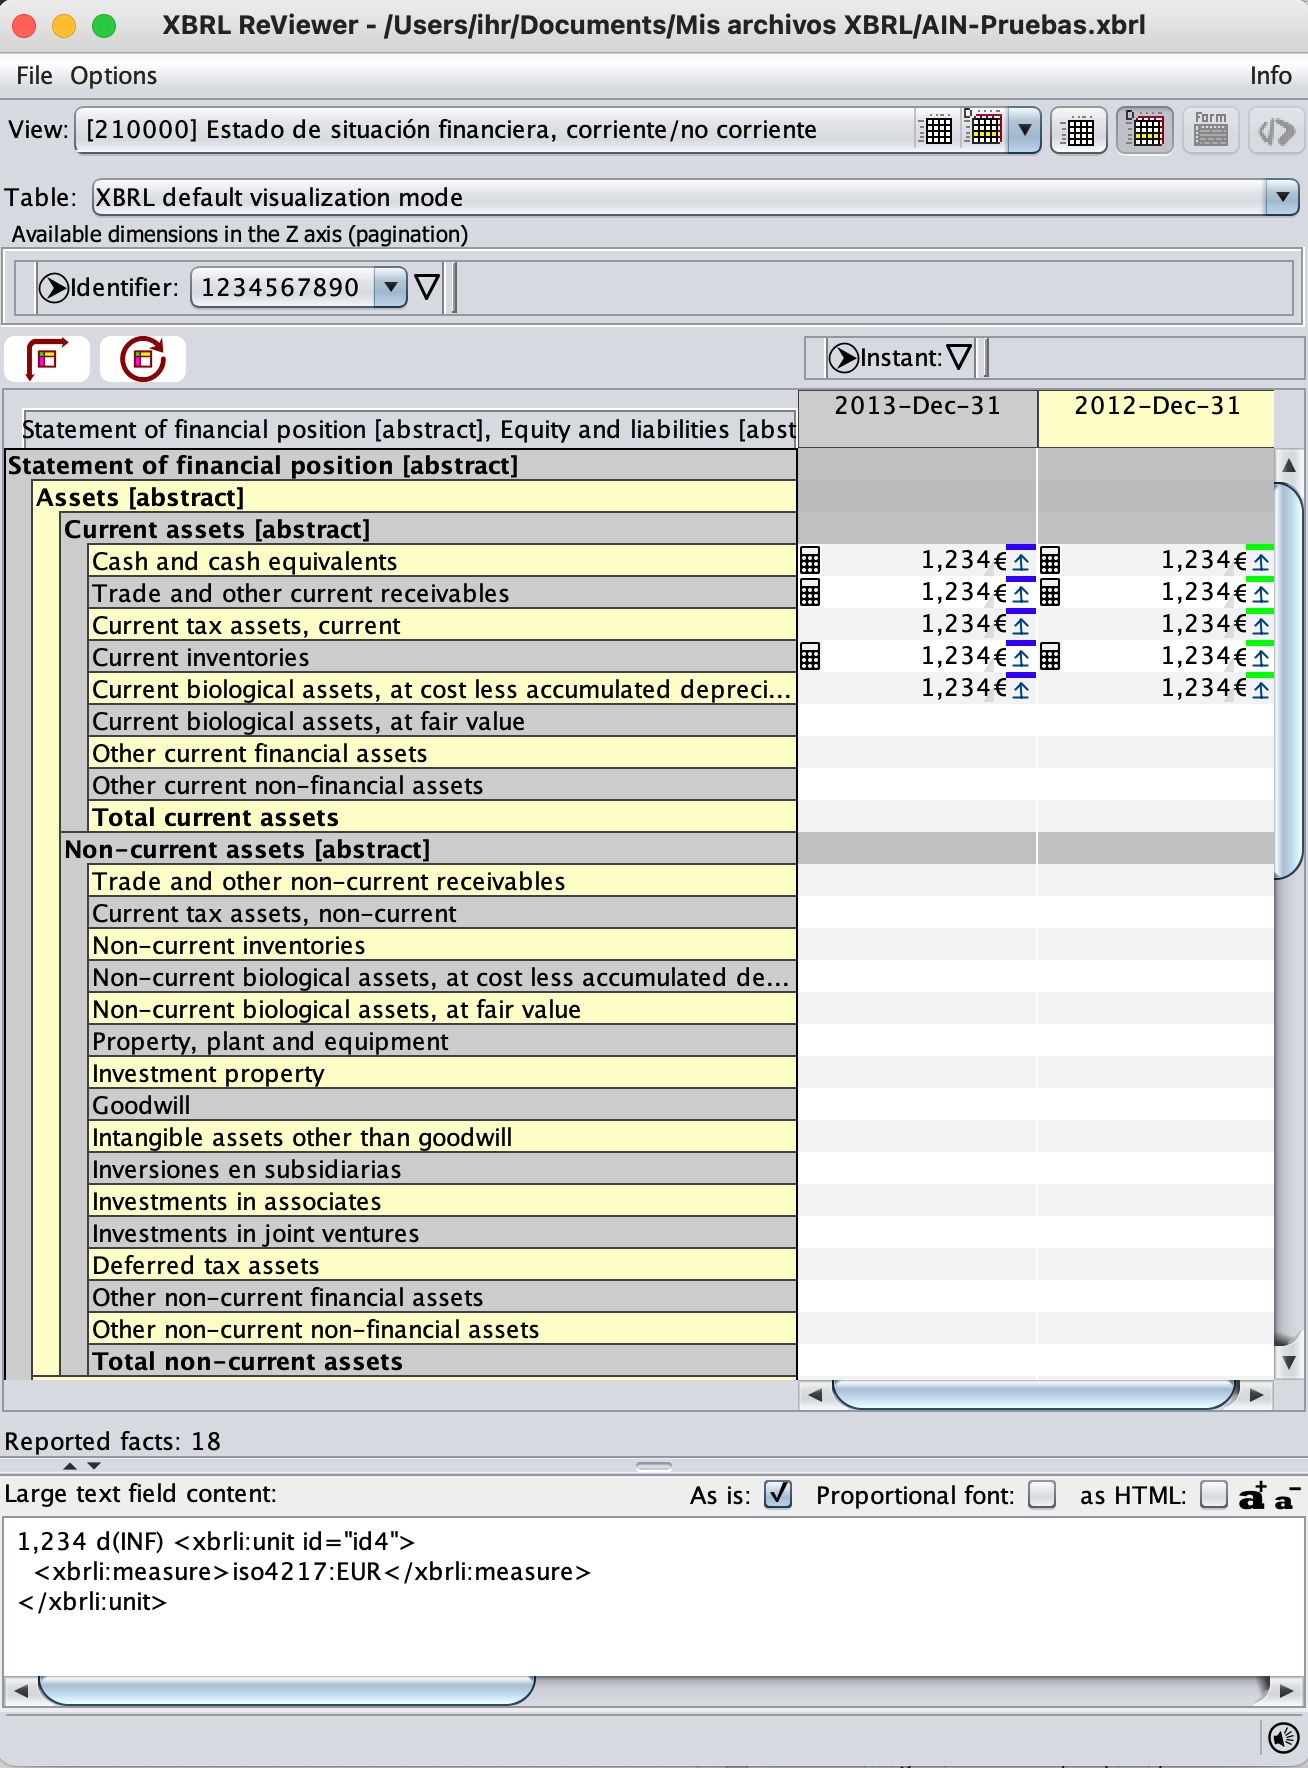Click balance arrow icon for biological assets 2012 value
The image size is (1308, 1768).
click(x=1260, y=689)
